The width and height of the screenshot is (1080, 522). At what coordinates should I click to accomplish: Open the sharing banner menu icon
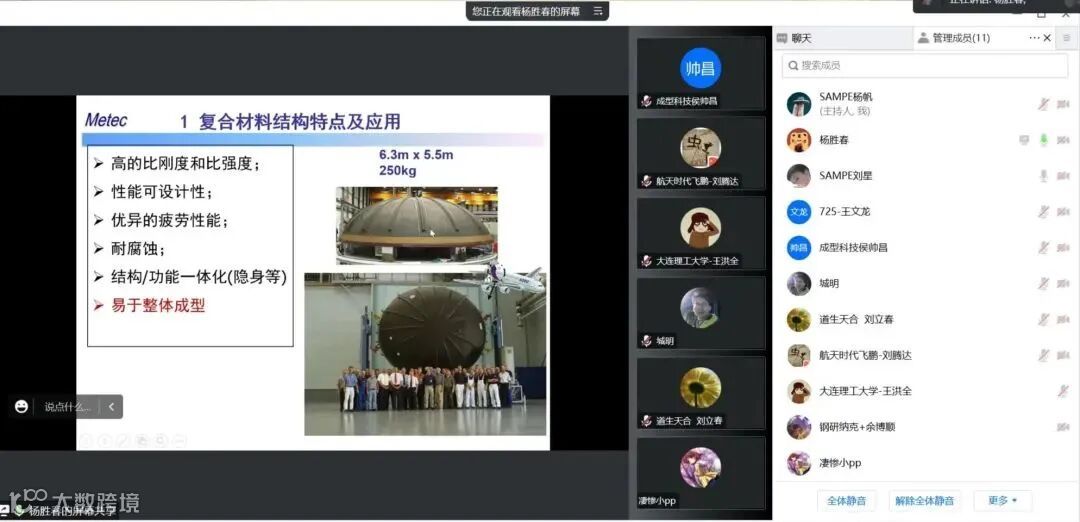pyautogui.click(x=598, y=11)
